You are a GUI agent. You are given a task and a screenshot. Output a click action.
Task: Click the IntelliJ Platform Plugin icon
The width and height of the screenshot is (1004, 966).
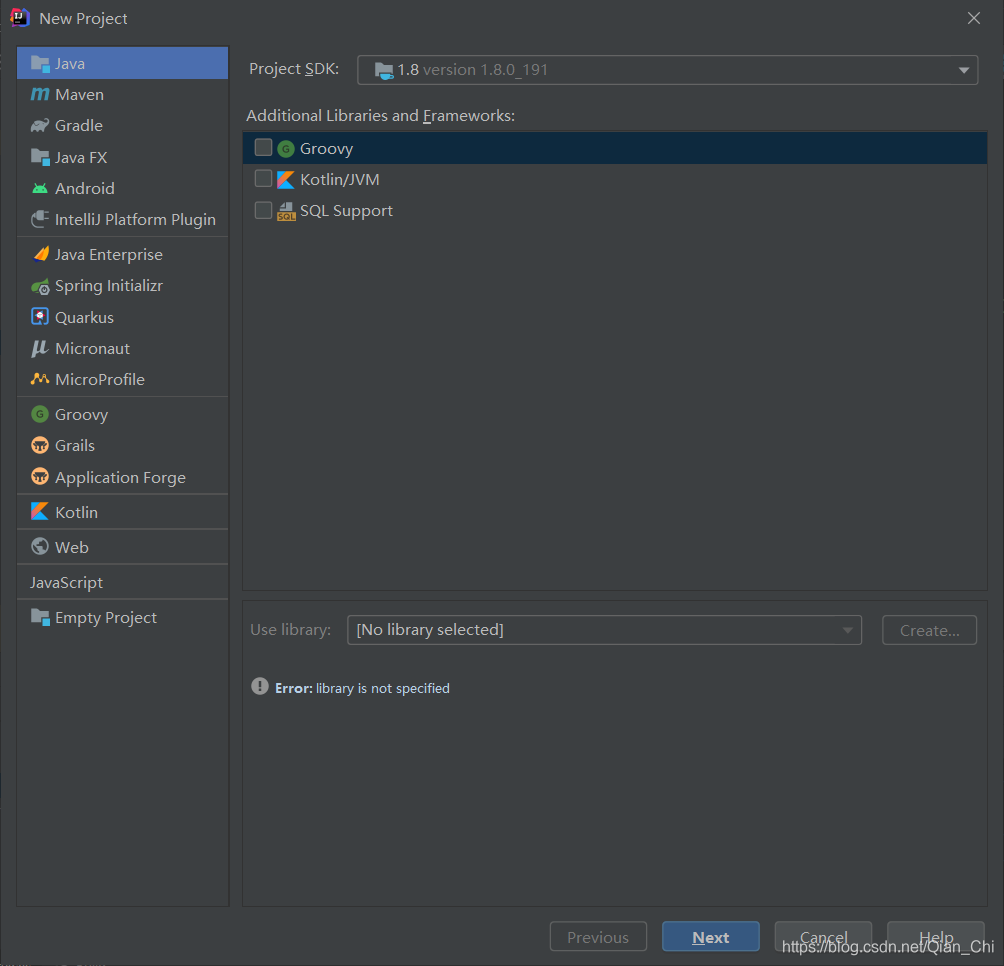[40, 219]
